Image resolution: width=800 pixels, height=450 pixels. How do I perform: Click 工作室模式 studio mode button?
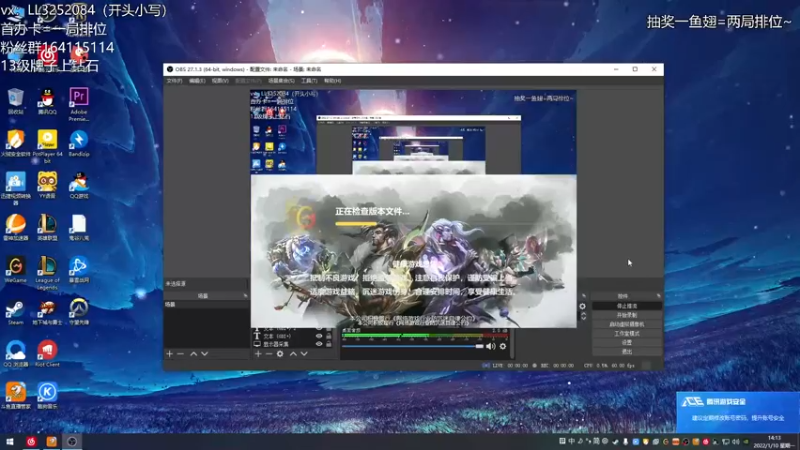[627, 334]
